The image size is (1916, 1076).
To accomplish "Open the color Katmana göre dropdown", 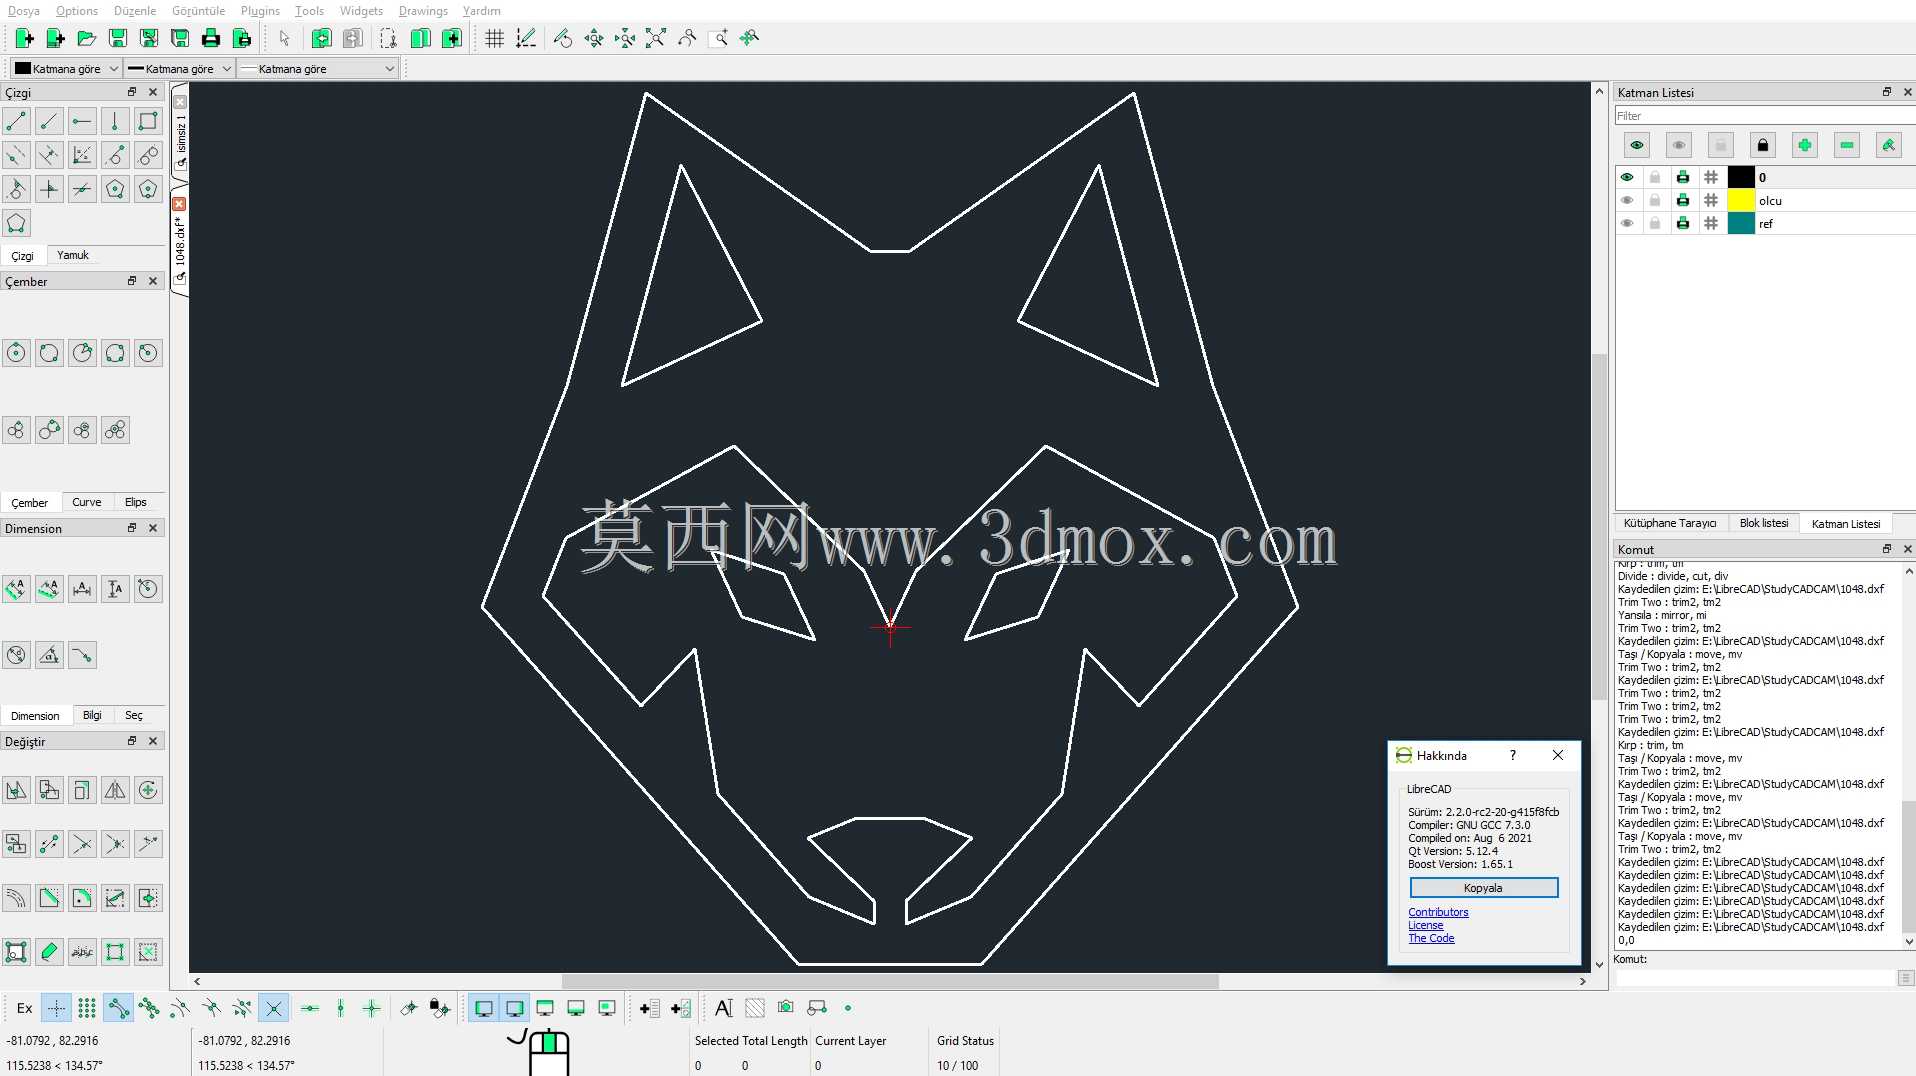I will click(x=66, y=69).
